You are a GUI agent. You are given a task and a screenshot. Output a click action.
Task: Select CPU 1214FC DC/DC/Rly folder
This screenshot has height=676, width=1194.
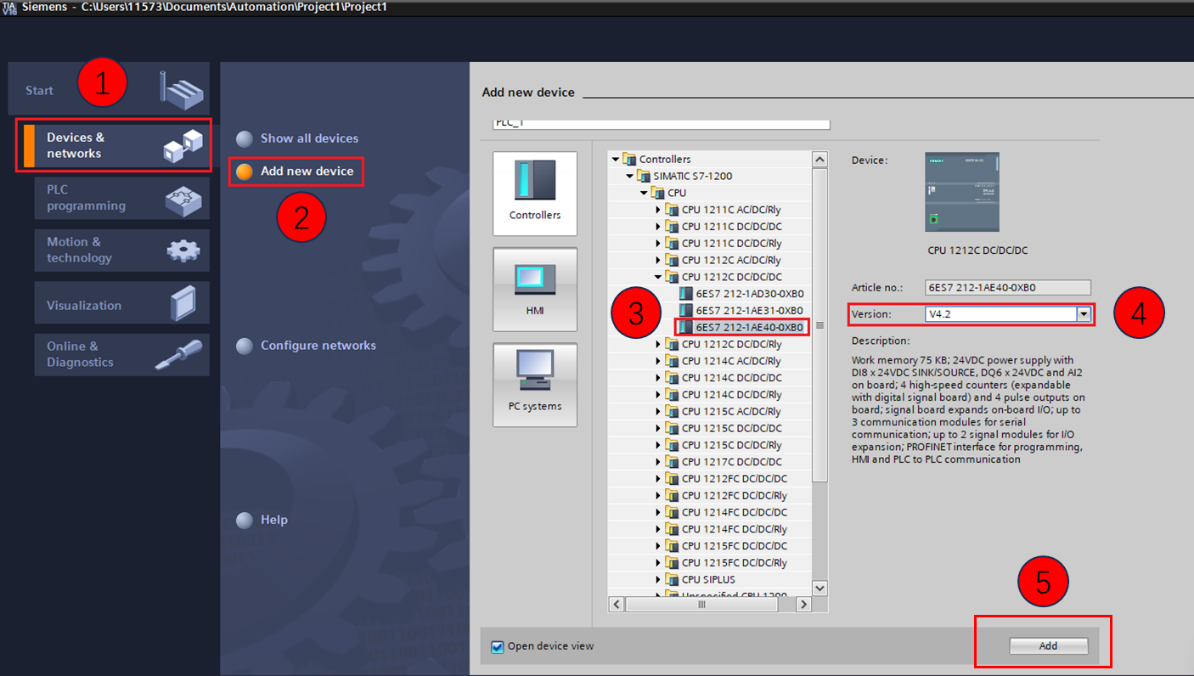726,529
